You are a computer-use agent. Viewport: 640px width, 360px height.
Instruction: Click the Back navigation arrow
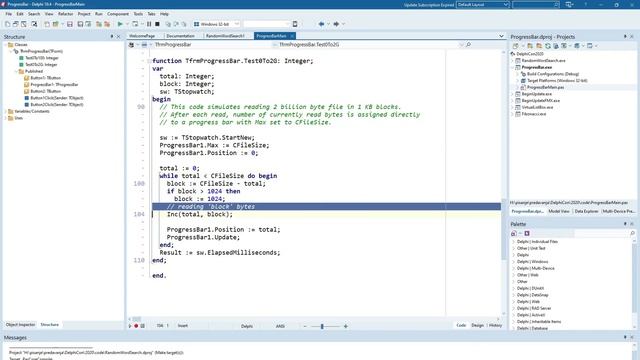[x=321, y=24]
